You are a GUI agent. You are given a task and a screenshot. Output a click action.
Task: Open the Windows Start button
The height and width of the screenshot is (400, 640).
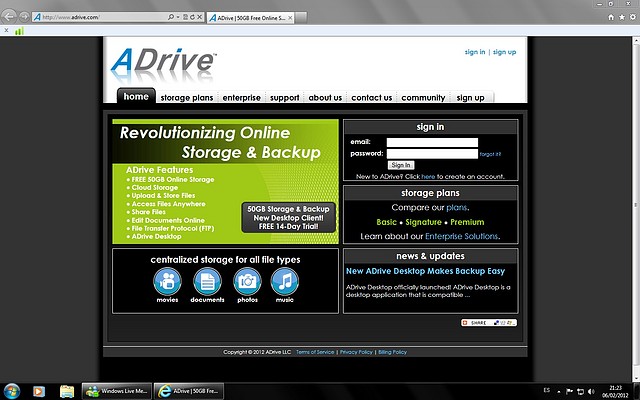click(x=11, y=391)
